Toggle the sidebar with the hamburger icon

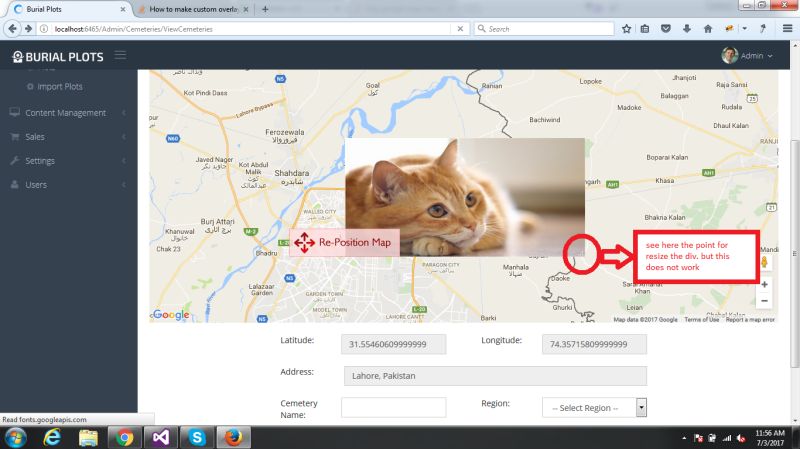pos(120,55)
